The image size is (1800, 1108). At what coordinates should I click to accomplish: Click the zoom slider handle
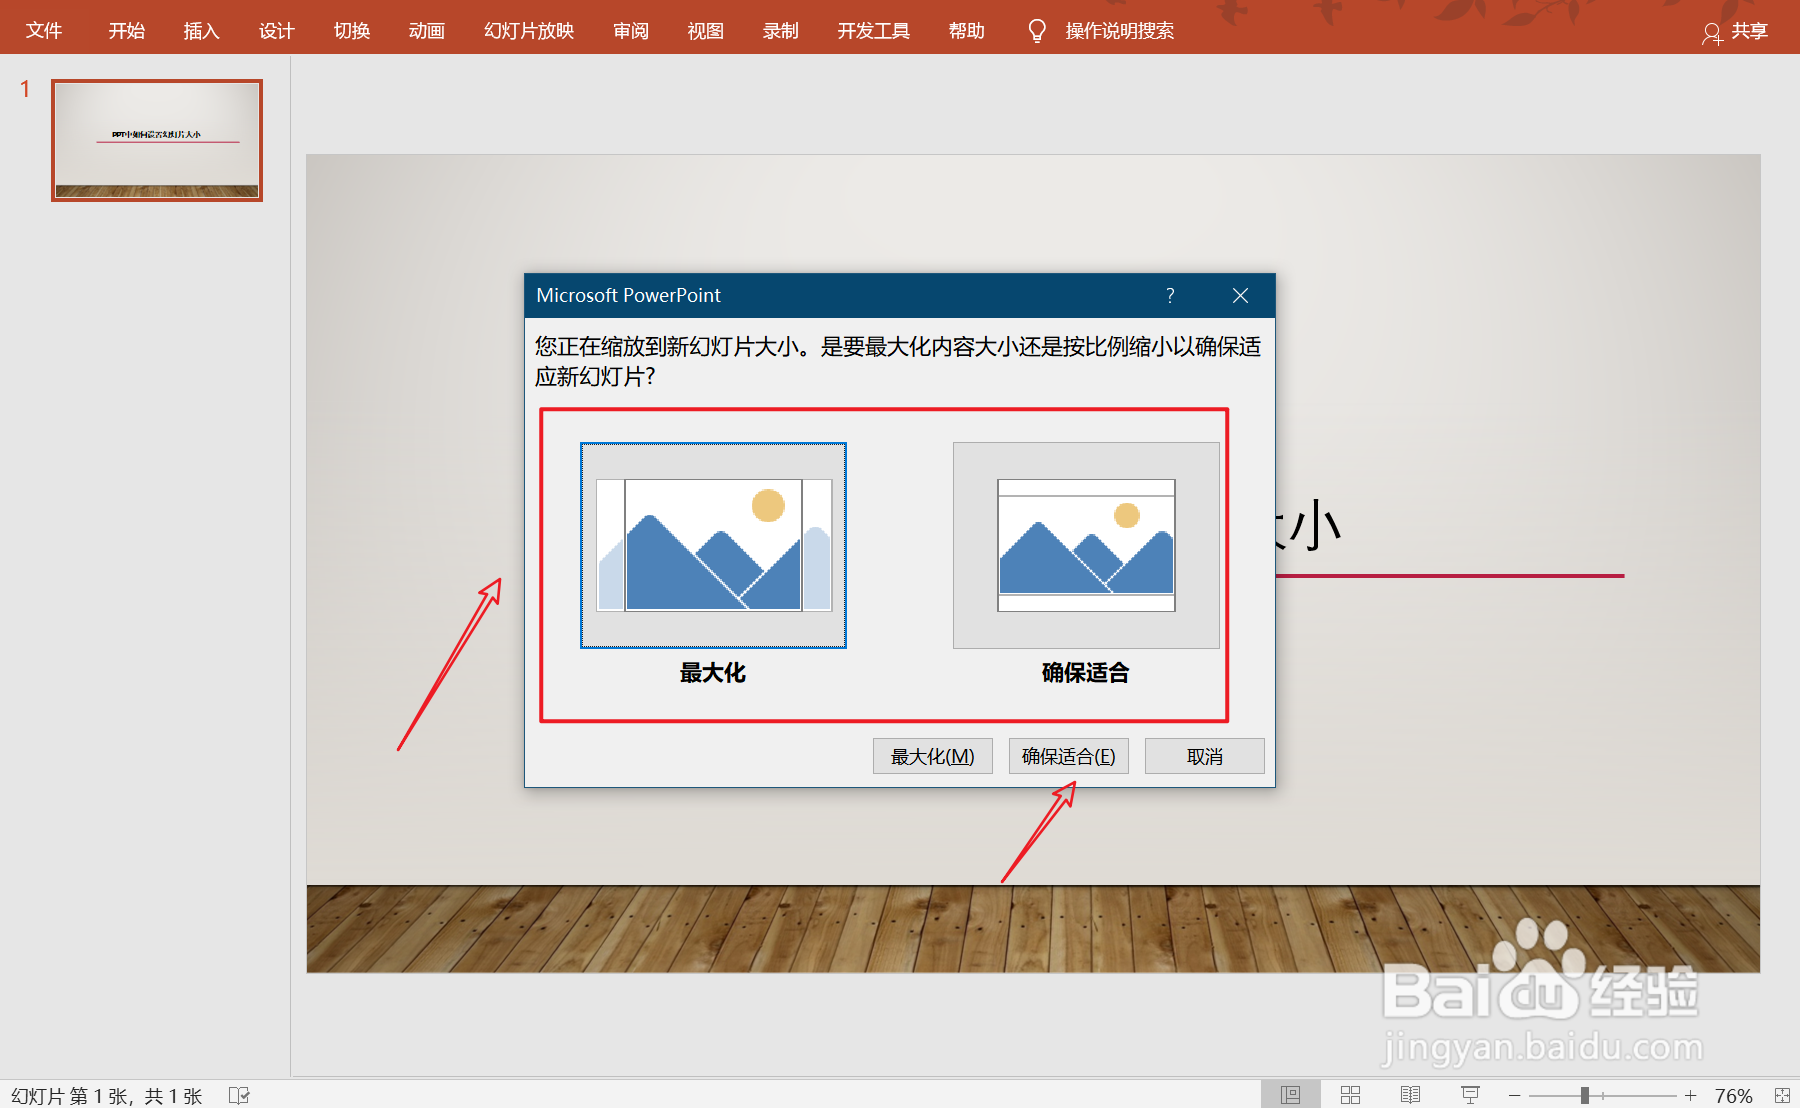1585,1096
